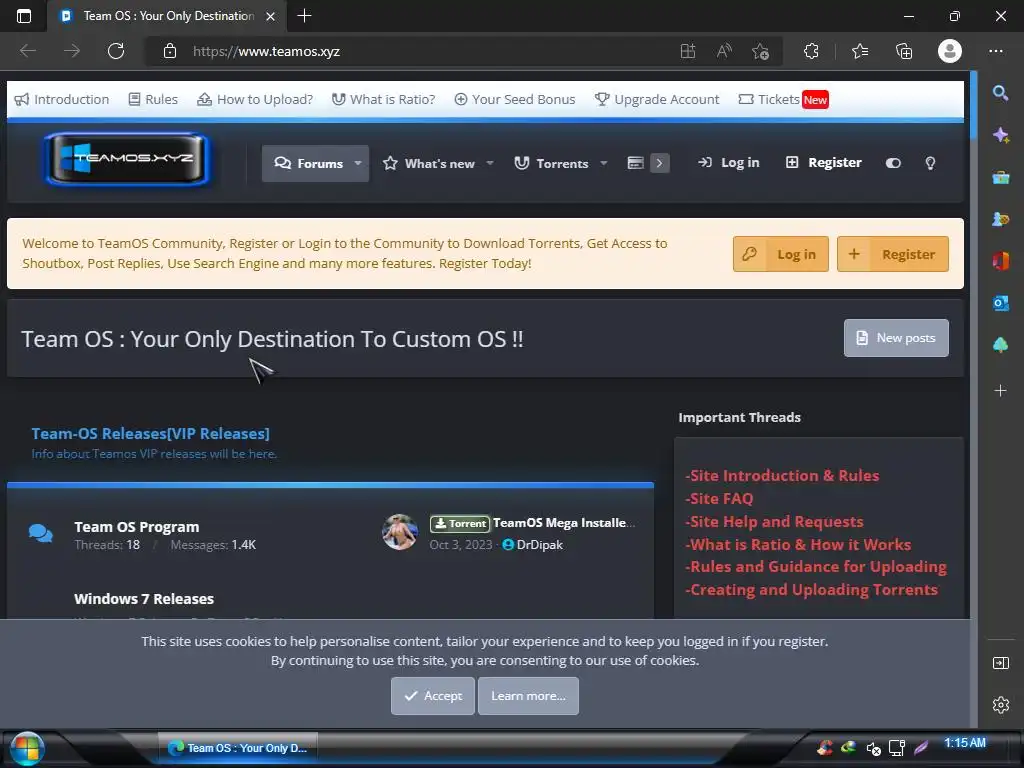Open the Microsoft 365 sidebar icon
Image resolution: width=1024 pixels, height=768 pixels.
(x=1000, y=261)
